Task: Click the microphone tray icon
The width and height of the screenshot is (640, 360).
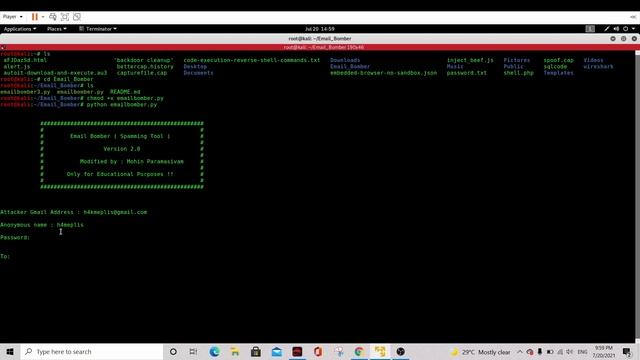Action: pyautogui.click(x=540, y=352)
